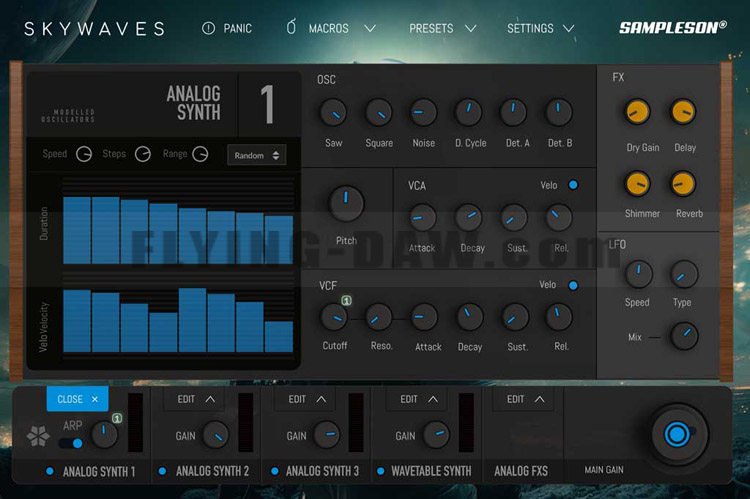Select the ANALOG SYNTH 2 label
Screen dimensions: 750x499
click(x=212, y=471)
